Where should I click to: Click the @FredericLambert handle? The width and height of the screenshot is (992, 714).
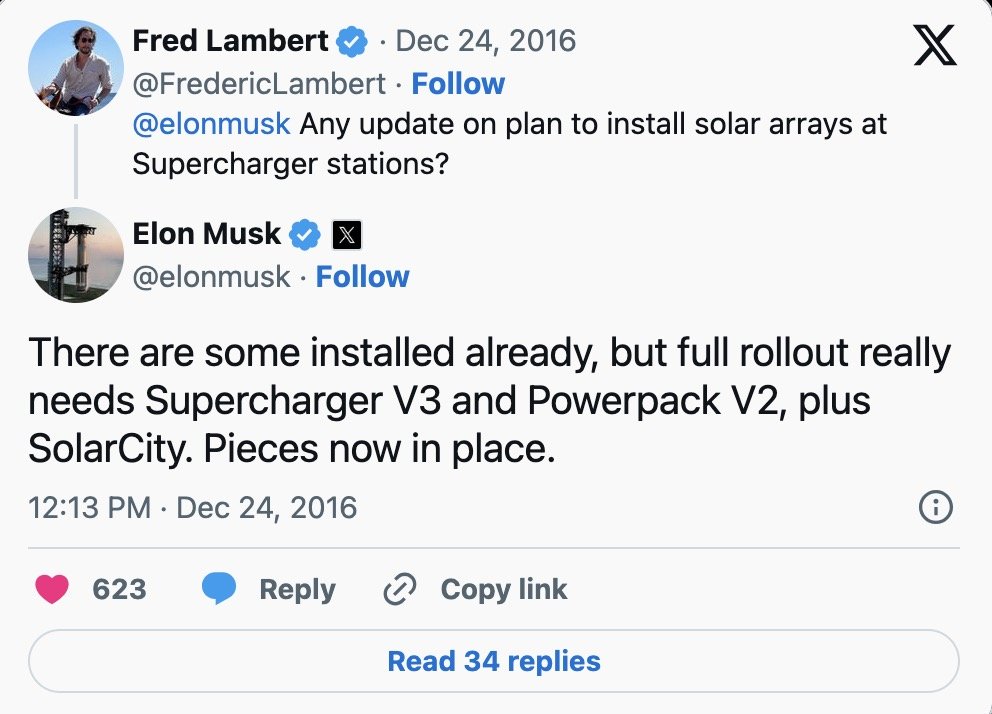259,84
